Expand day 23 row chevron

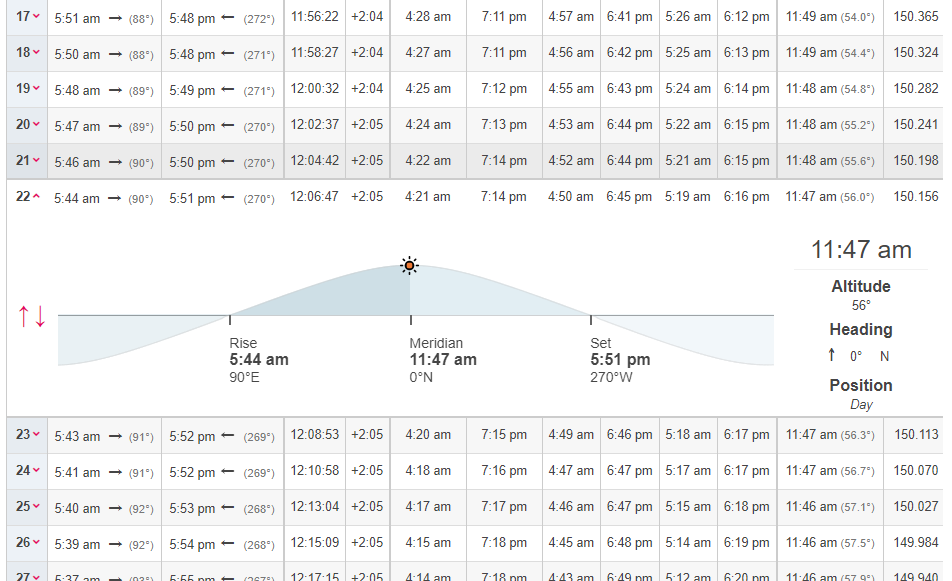(36, 434)
